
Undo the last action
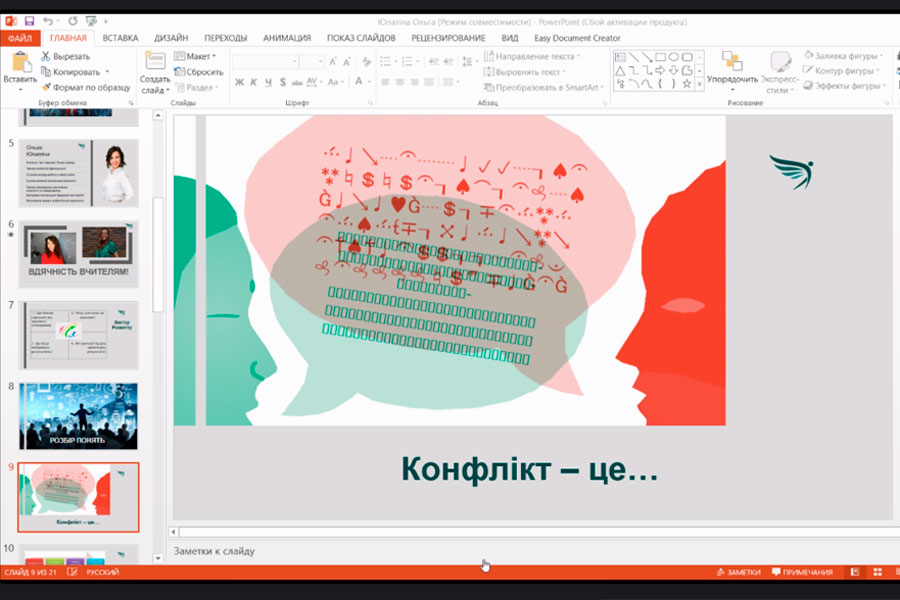pyautogui.click(x=50, y=20)
